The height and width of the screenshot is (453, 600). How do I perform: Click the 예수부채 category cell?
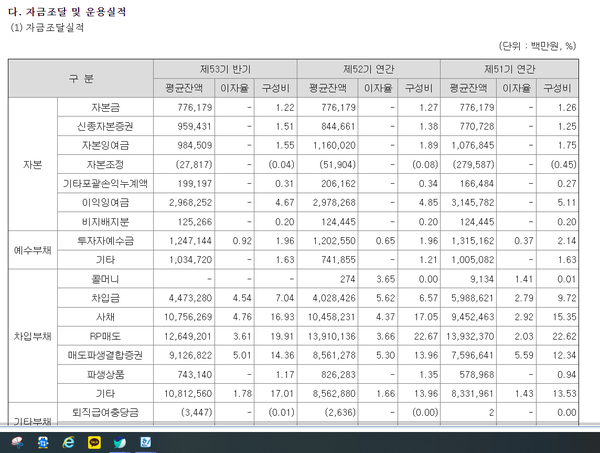point(33,250)
